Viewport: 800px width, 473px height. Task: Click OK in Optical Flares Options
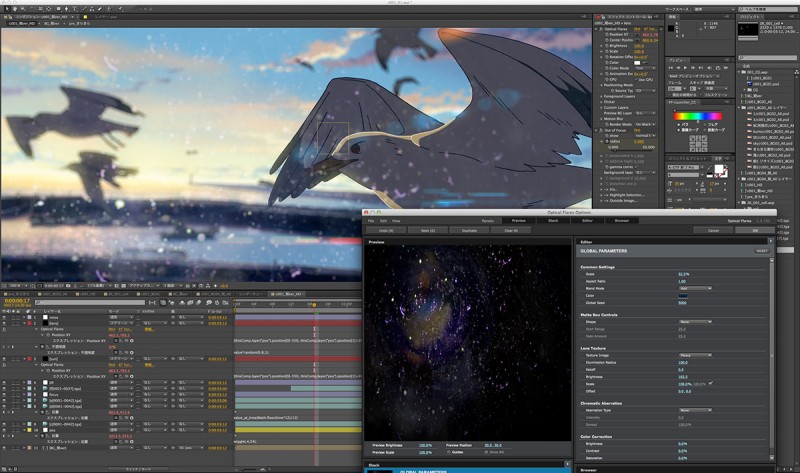755,230
